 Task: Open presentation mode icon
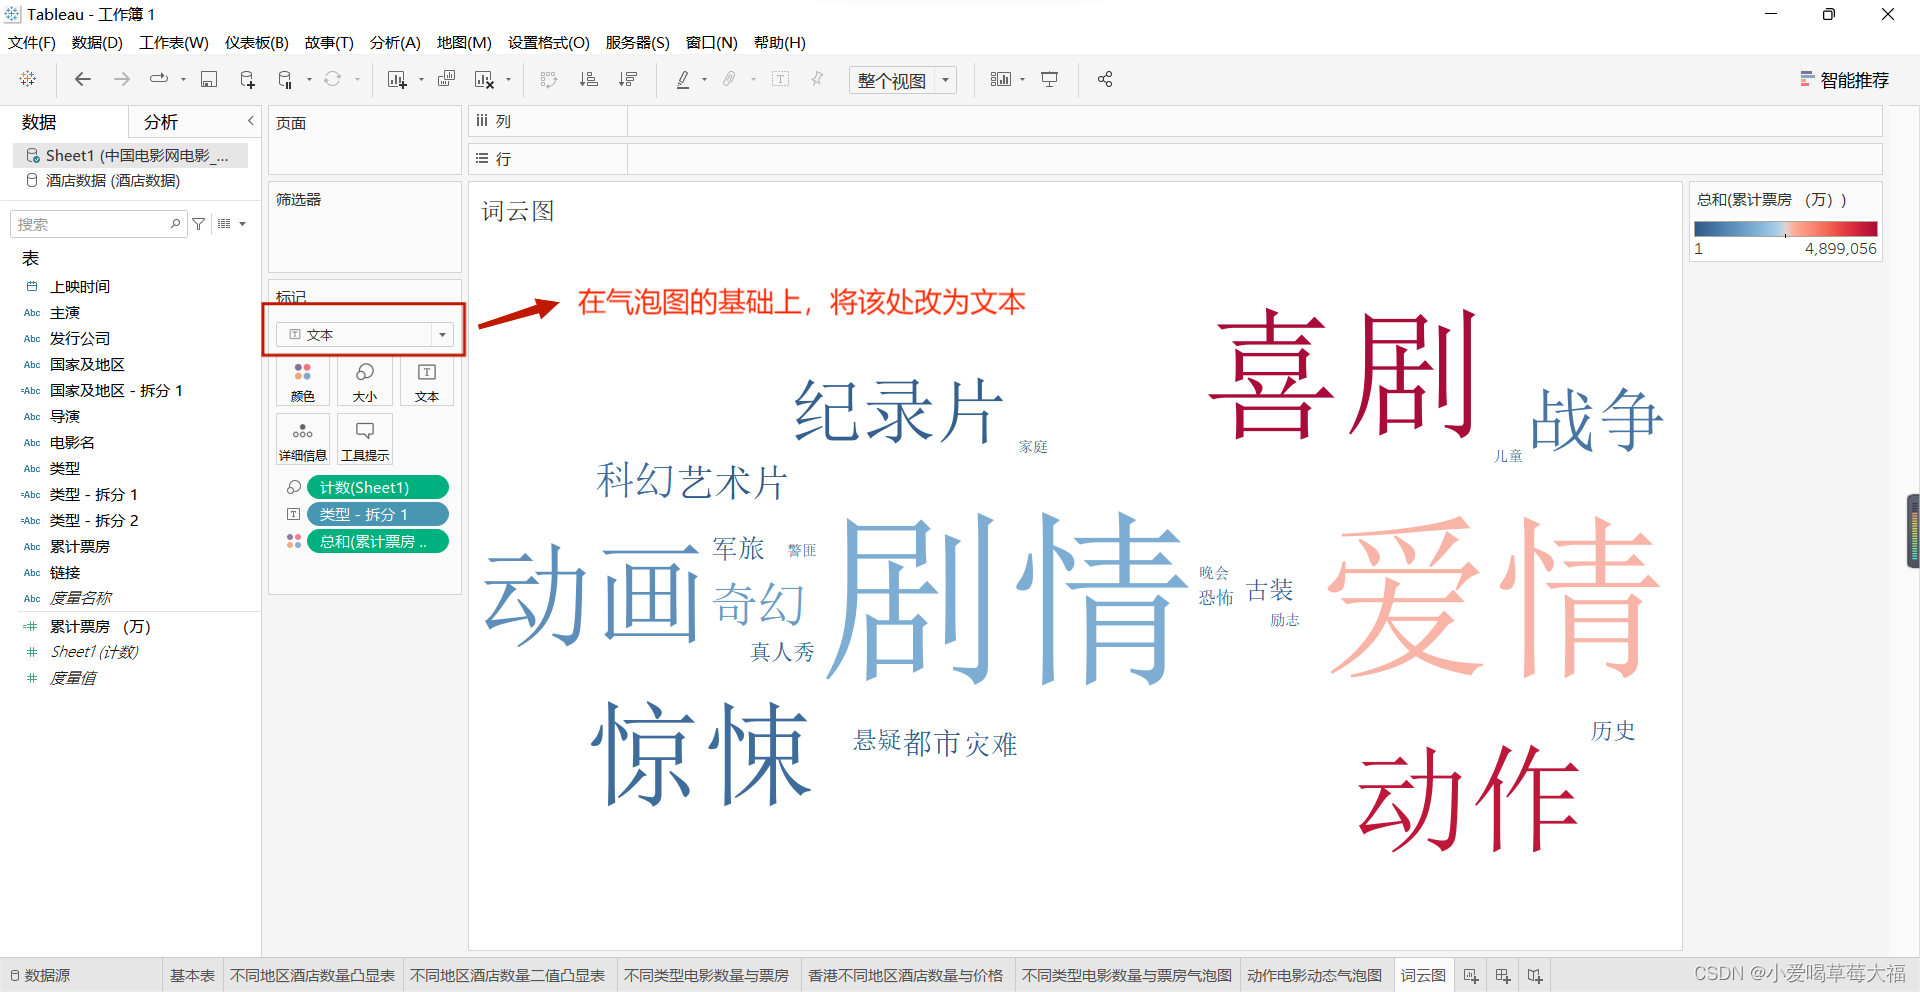pyautogui.click(x=1050, y=79)
